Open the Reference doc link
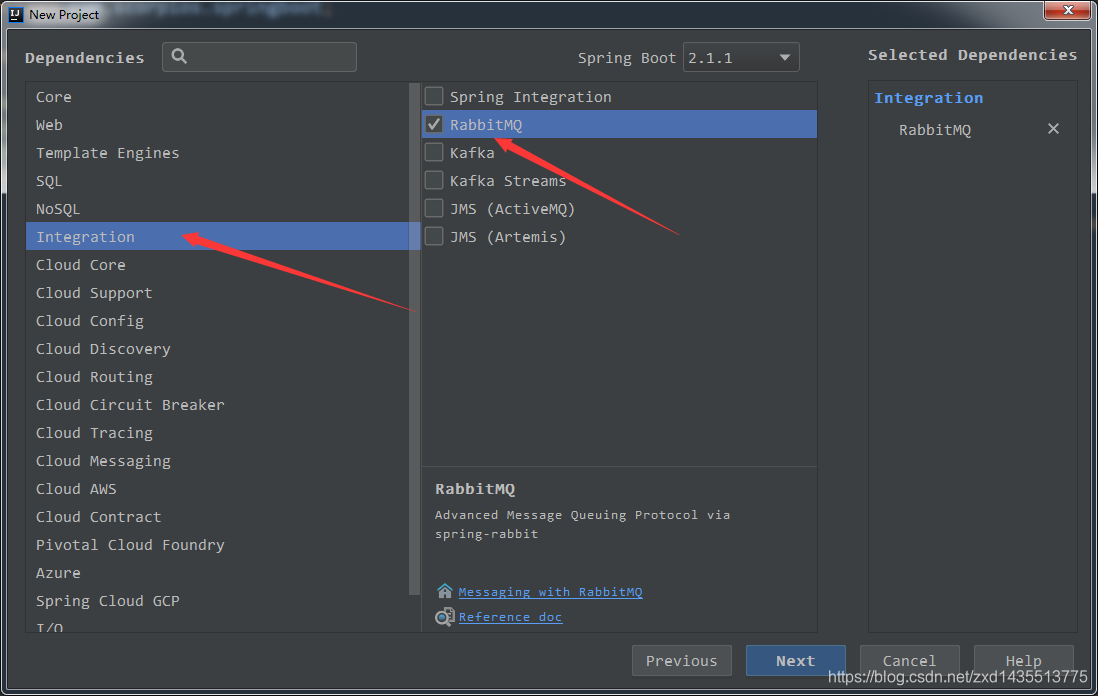 click(x=510, y=617)
